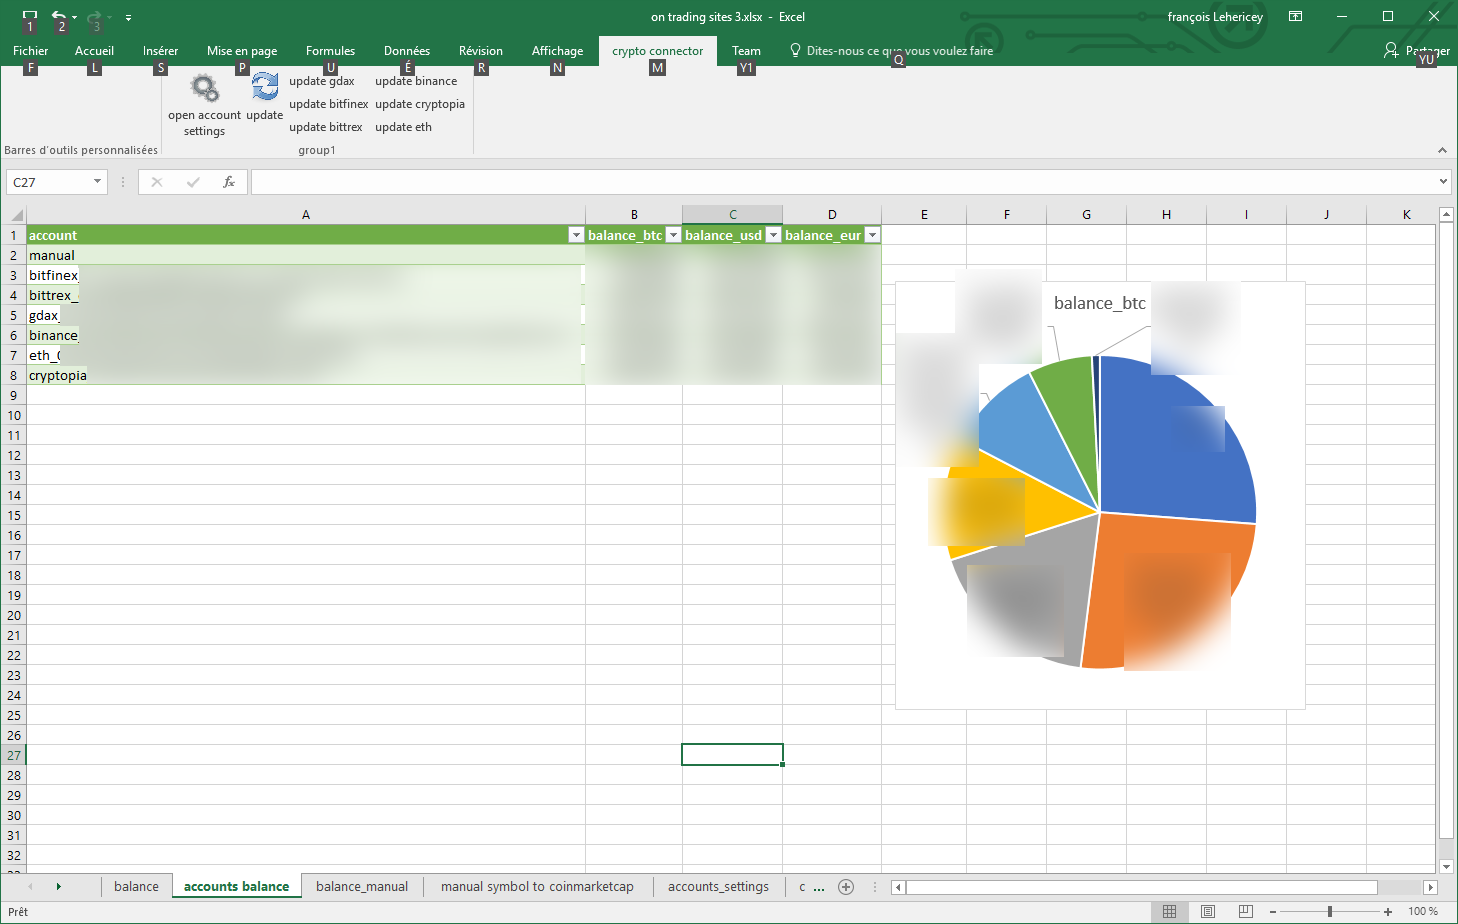
Task: Click the zoom in plus icon
Action: coord(1388,912)
